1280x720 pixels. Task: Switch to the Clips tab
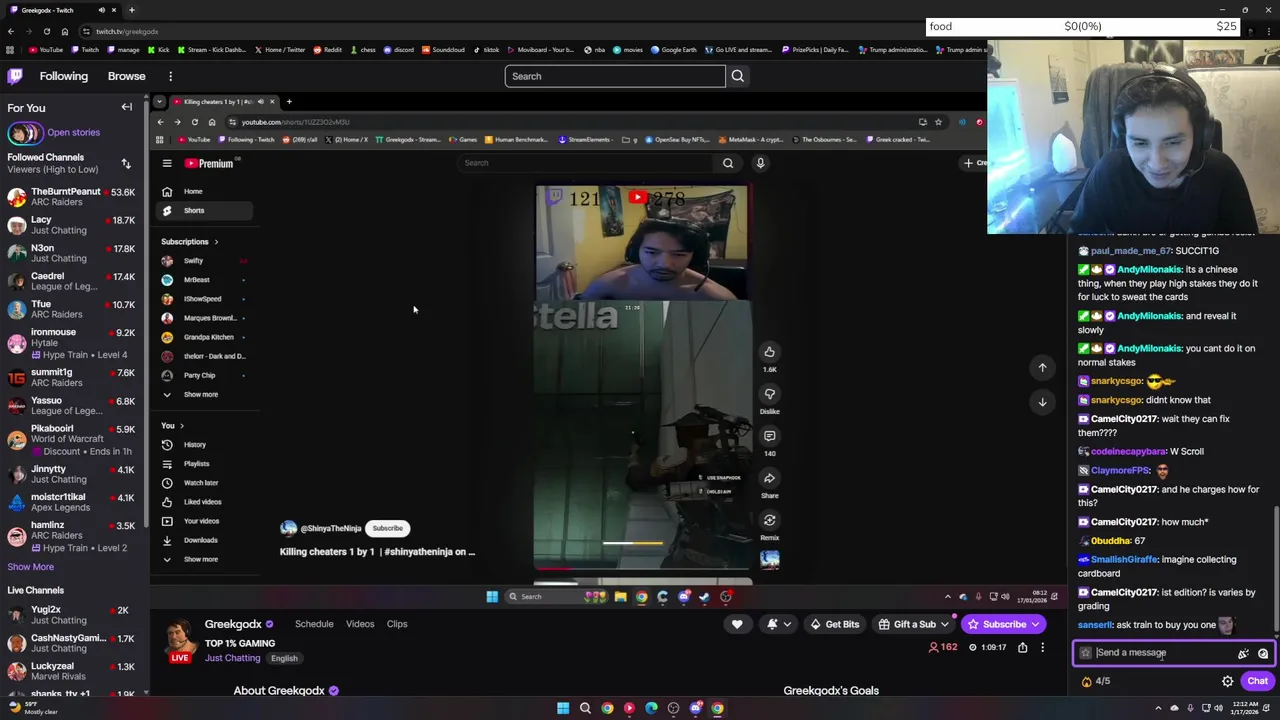click(397, 624)
